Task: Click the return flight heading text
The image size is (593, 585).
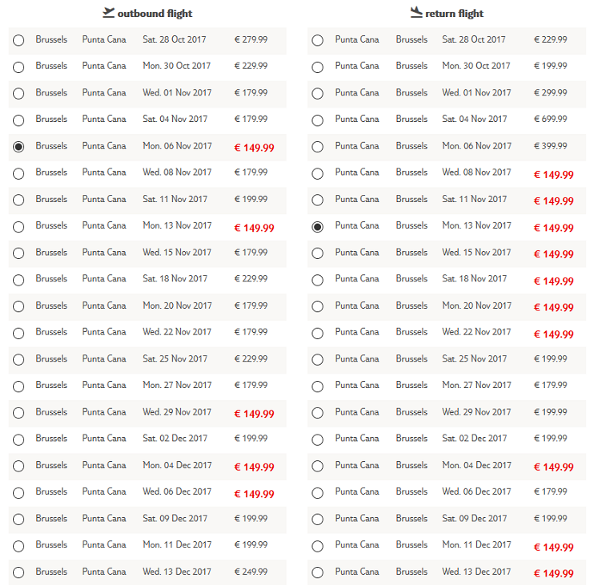Action: click(454, 14)
